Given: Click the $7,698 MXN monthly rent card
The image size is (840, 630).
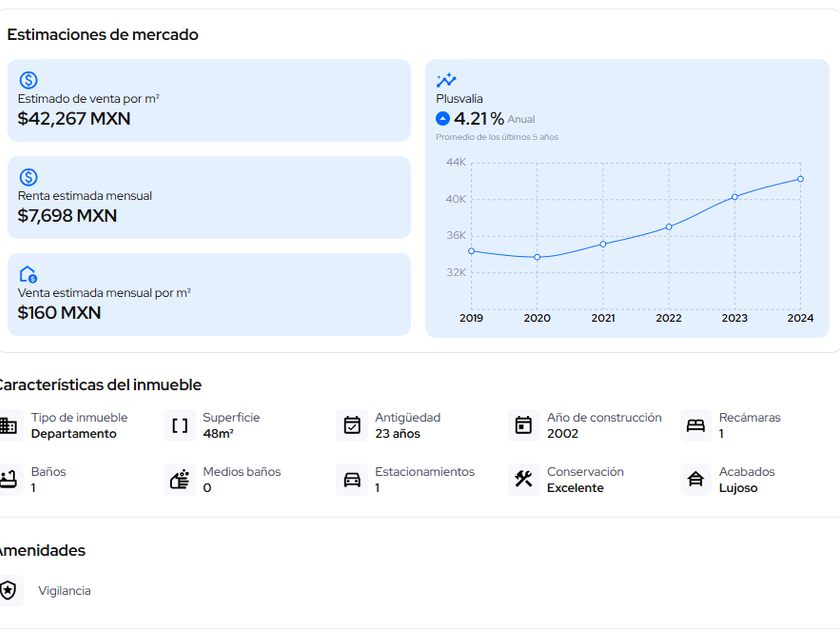Looking at the screenshot, I should click(x=209, y=197).
